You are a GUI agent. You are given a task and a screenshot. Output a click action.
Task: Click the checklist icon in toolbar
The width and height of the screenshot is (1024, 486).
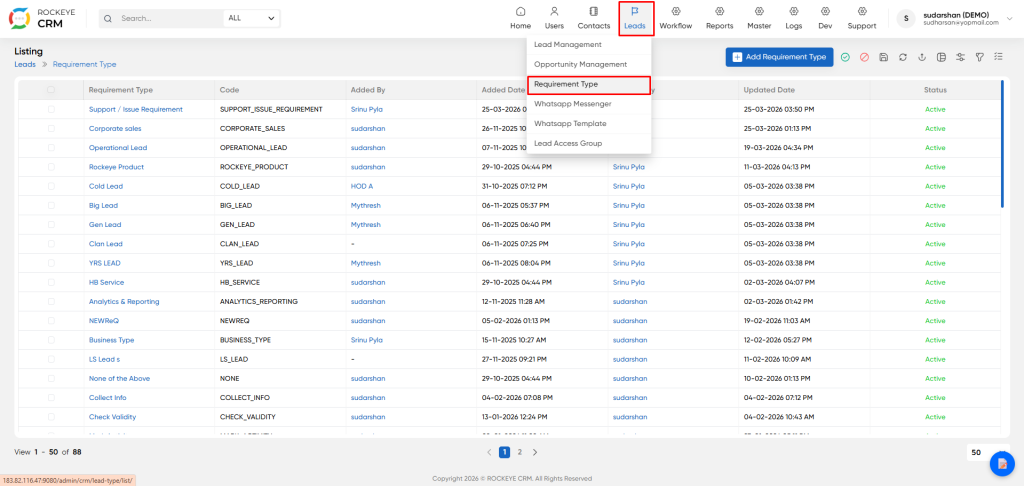(999, 57)
